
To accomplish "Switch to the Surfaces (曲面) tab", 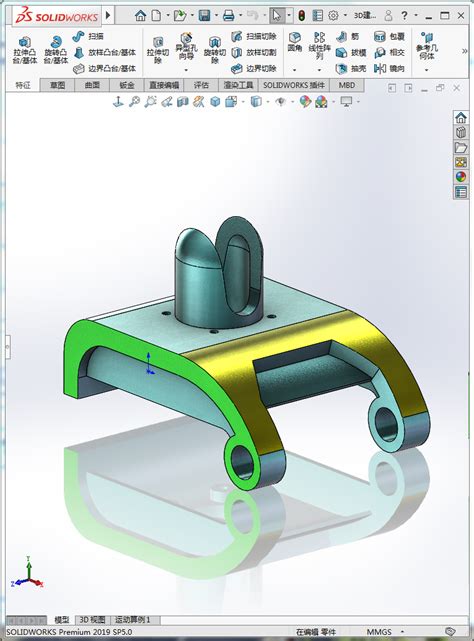I will (x=92, y=85).
